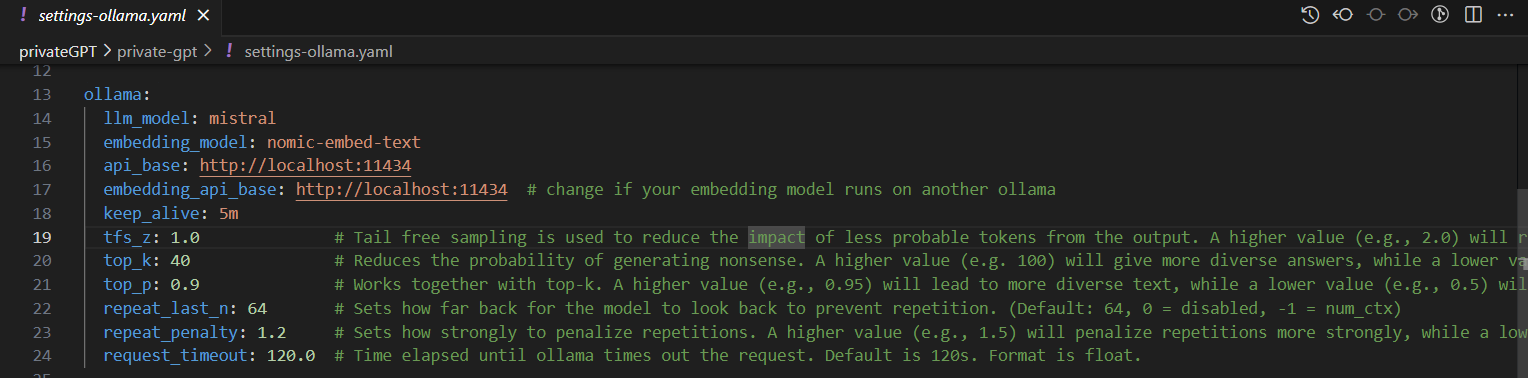Follow the embedding_api_base localhost link
The width and height of the screenshot is (1528, 378).
pyautogui.click(x=402, y=190)
